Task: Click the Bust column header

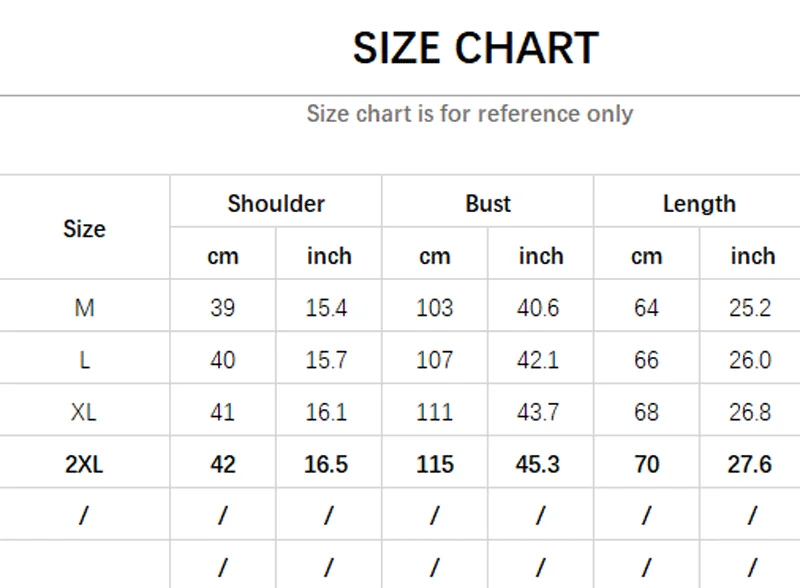Action: (x=488, y=204)
